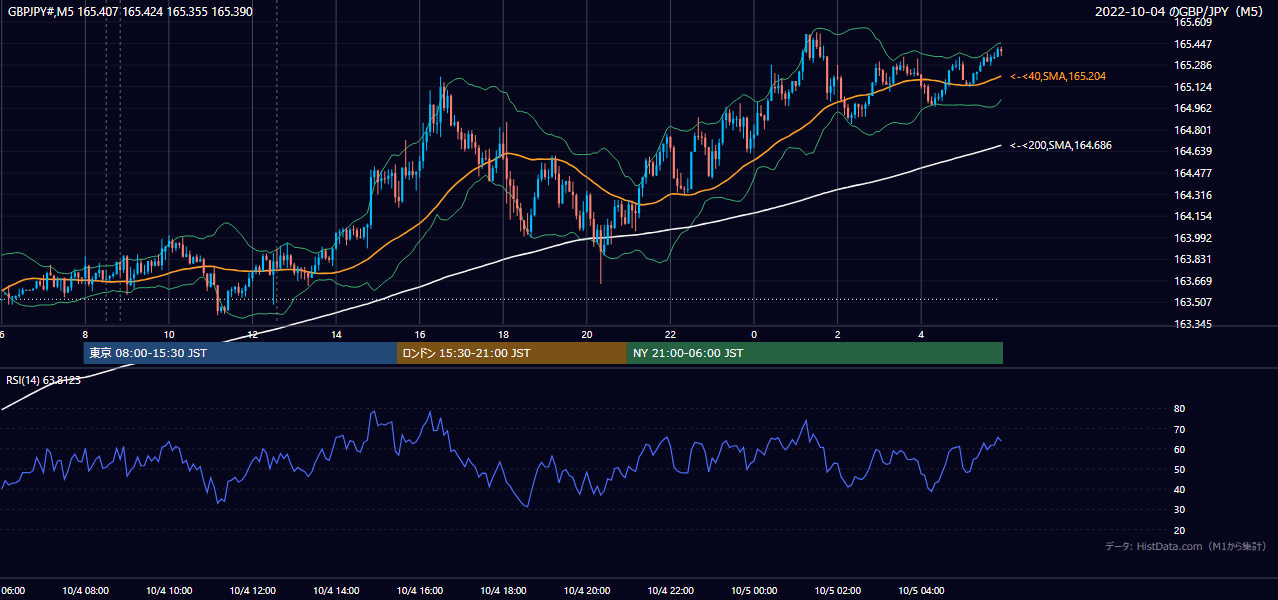Click bottom time label 10/4 12:00

point(252,590)
